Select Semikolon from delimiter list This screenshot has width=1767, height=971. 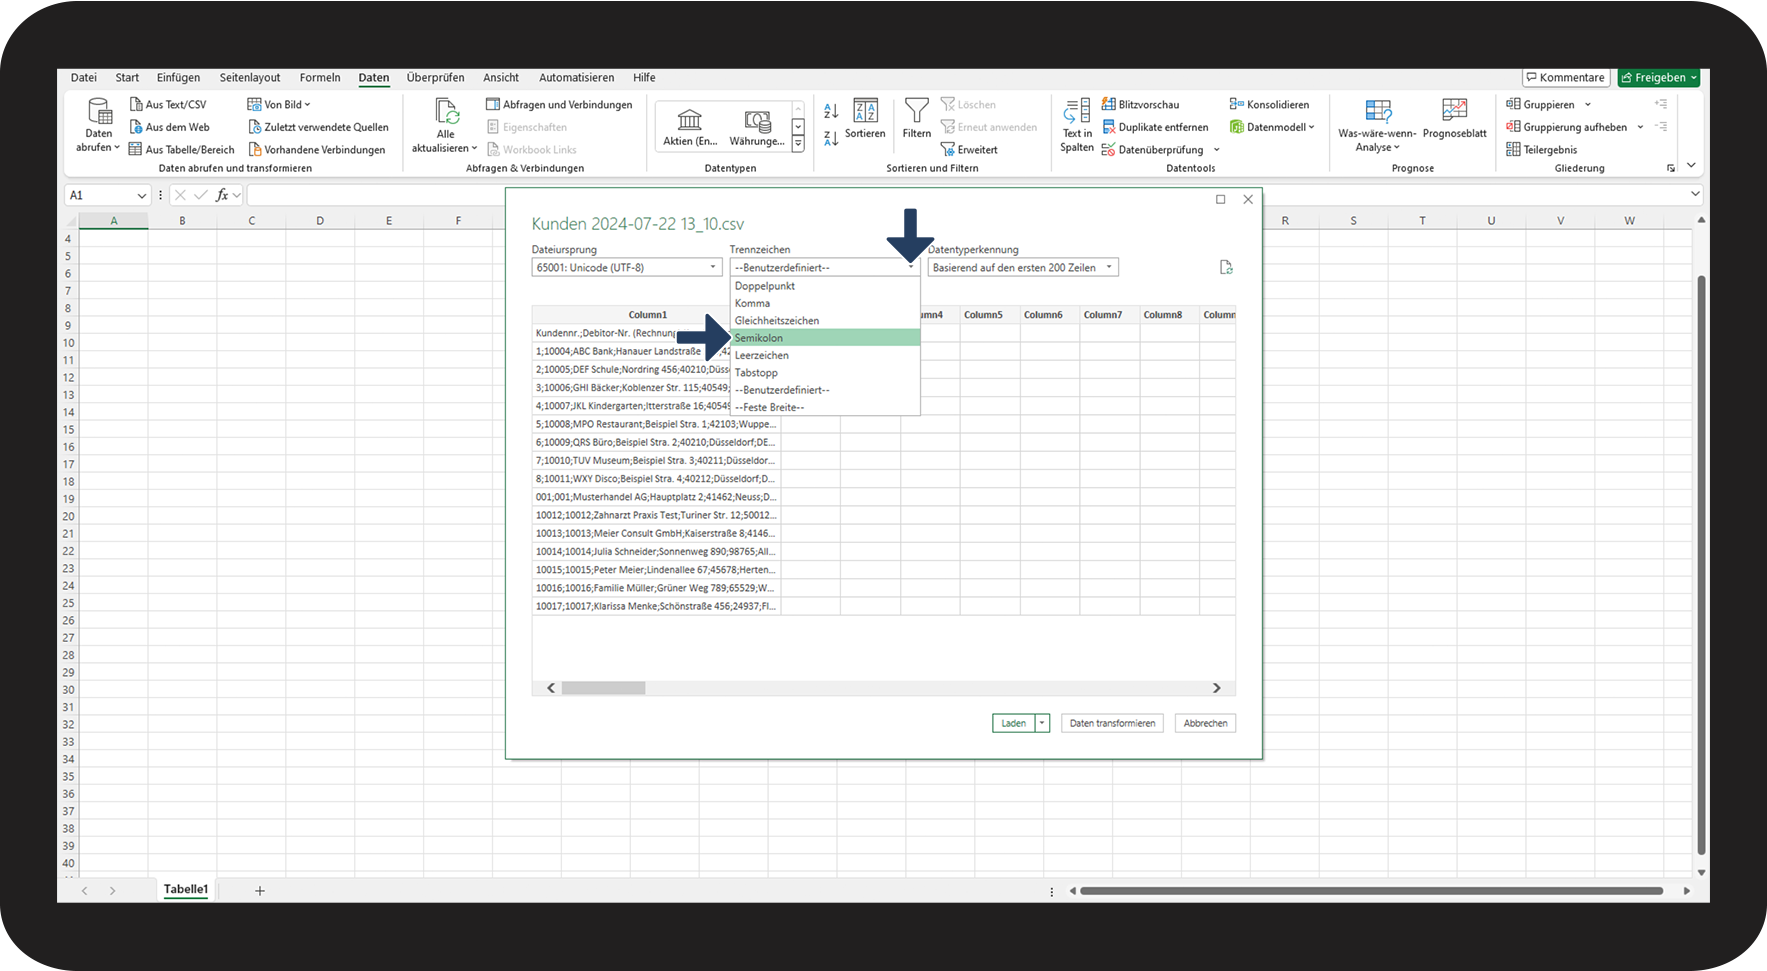[x=824, y=338]
